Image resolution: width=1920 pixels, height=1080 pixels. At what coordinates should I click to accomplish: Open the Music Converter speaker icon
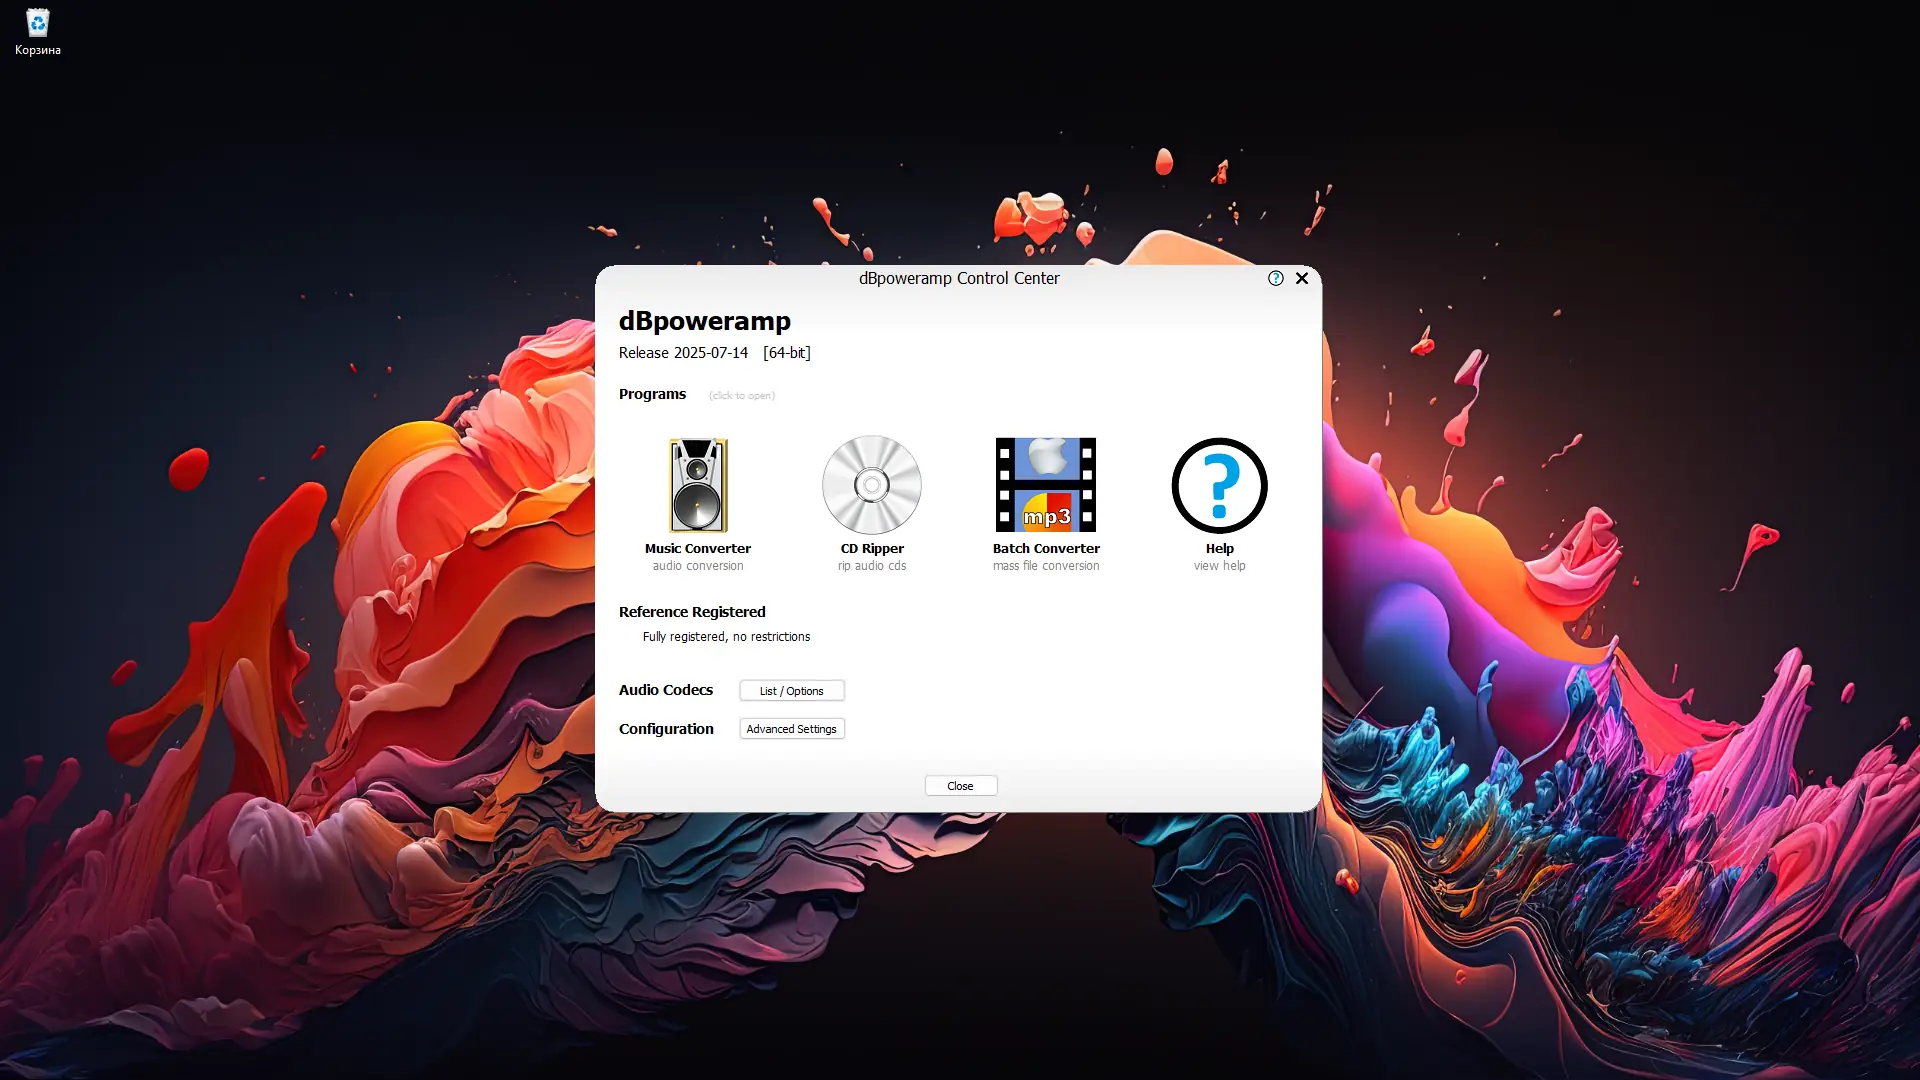(x=698, y=485)
